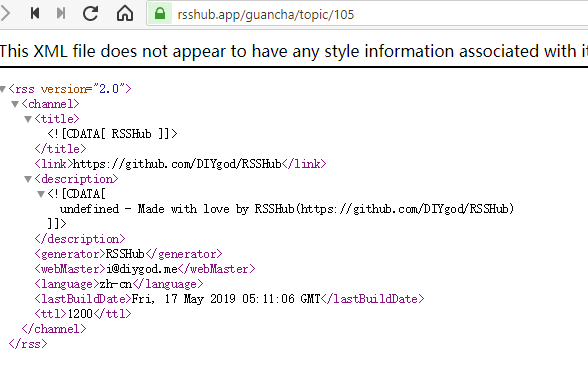588x365 pixels.
Task: Click the XML no style information notice
Action: (294, 51)
